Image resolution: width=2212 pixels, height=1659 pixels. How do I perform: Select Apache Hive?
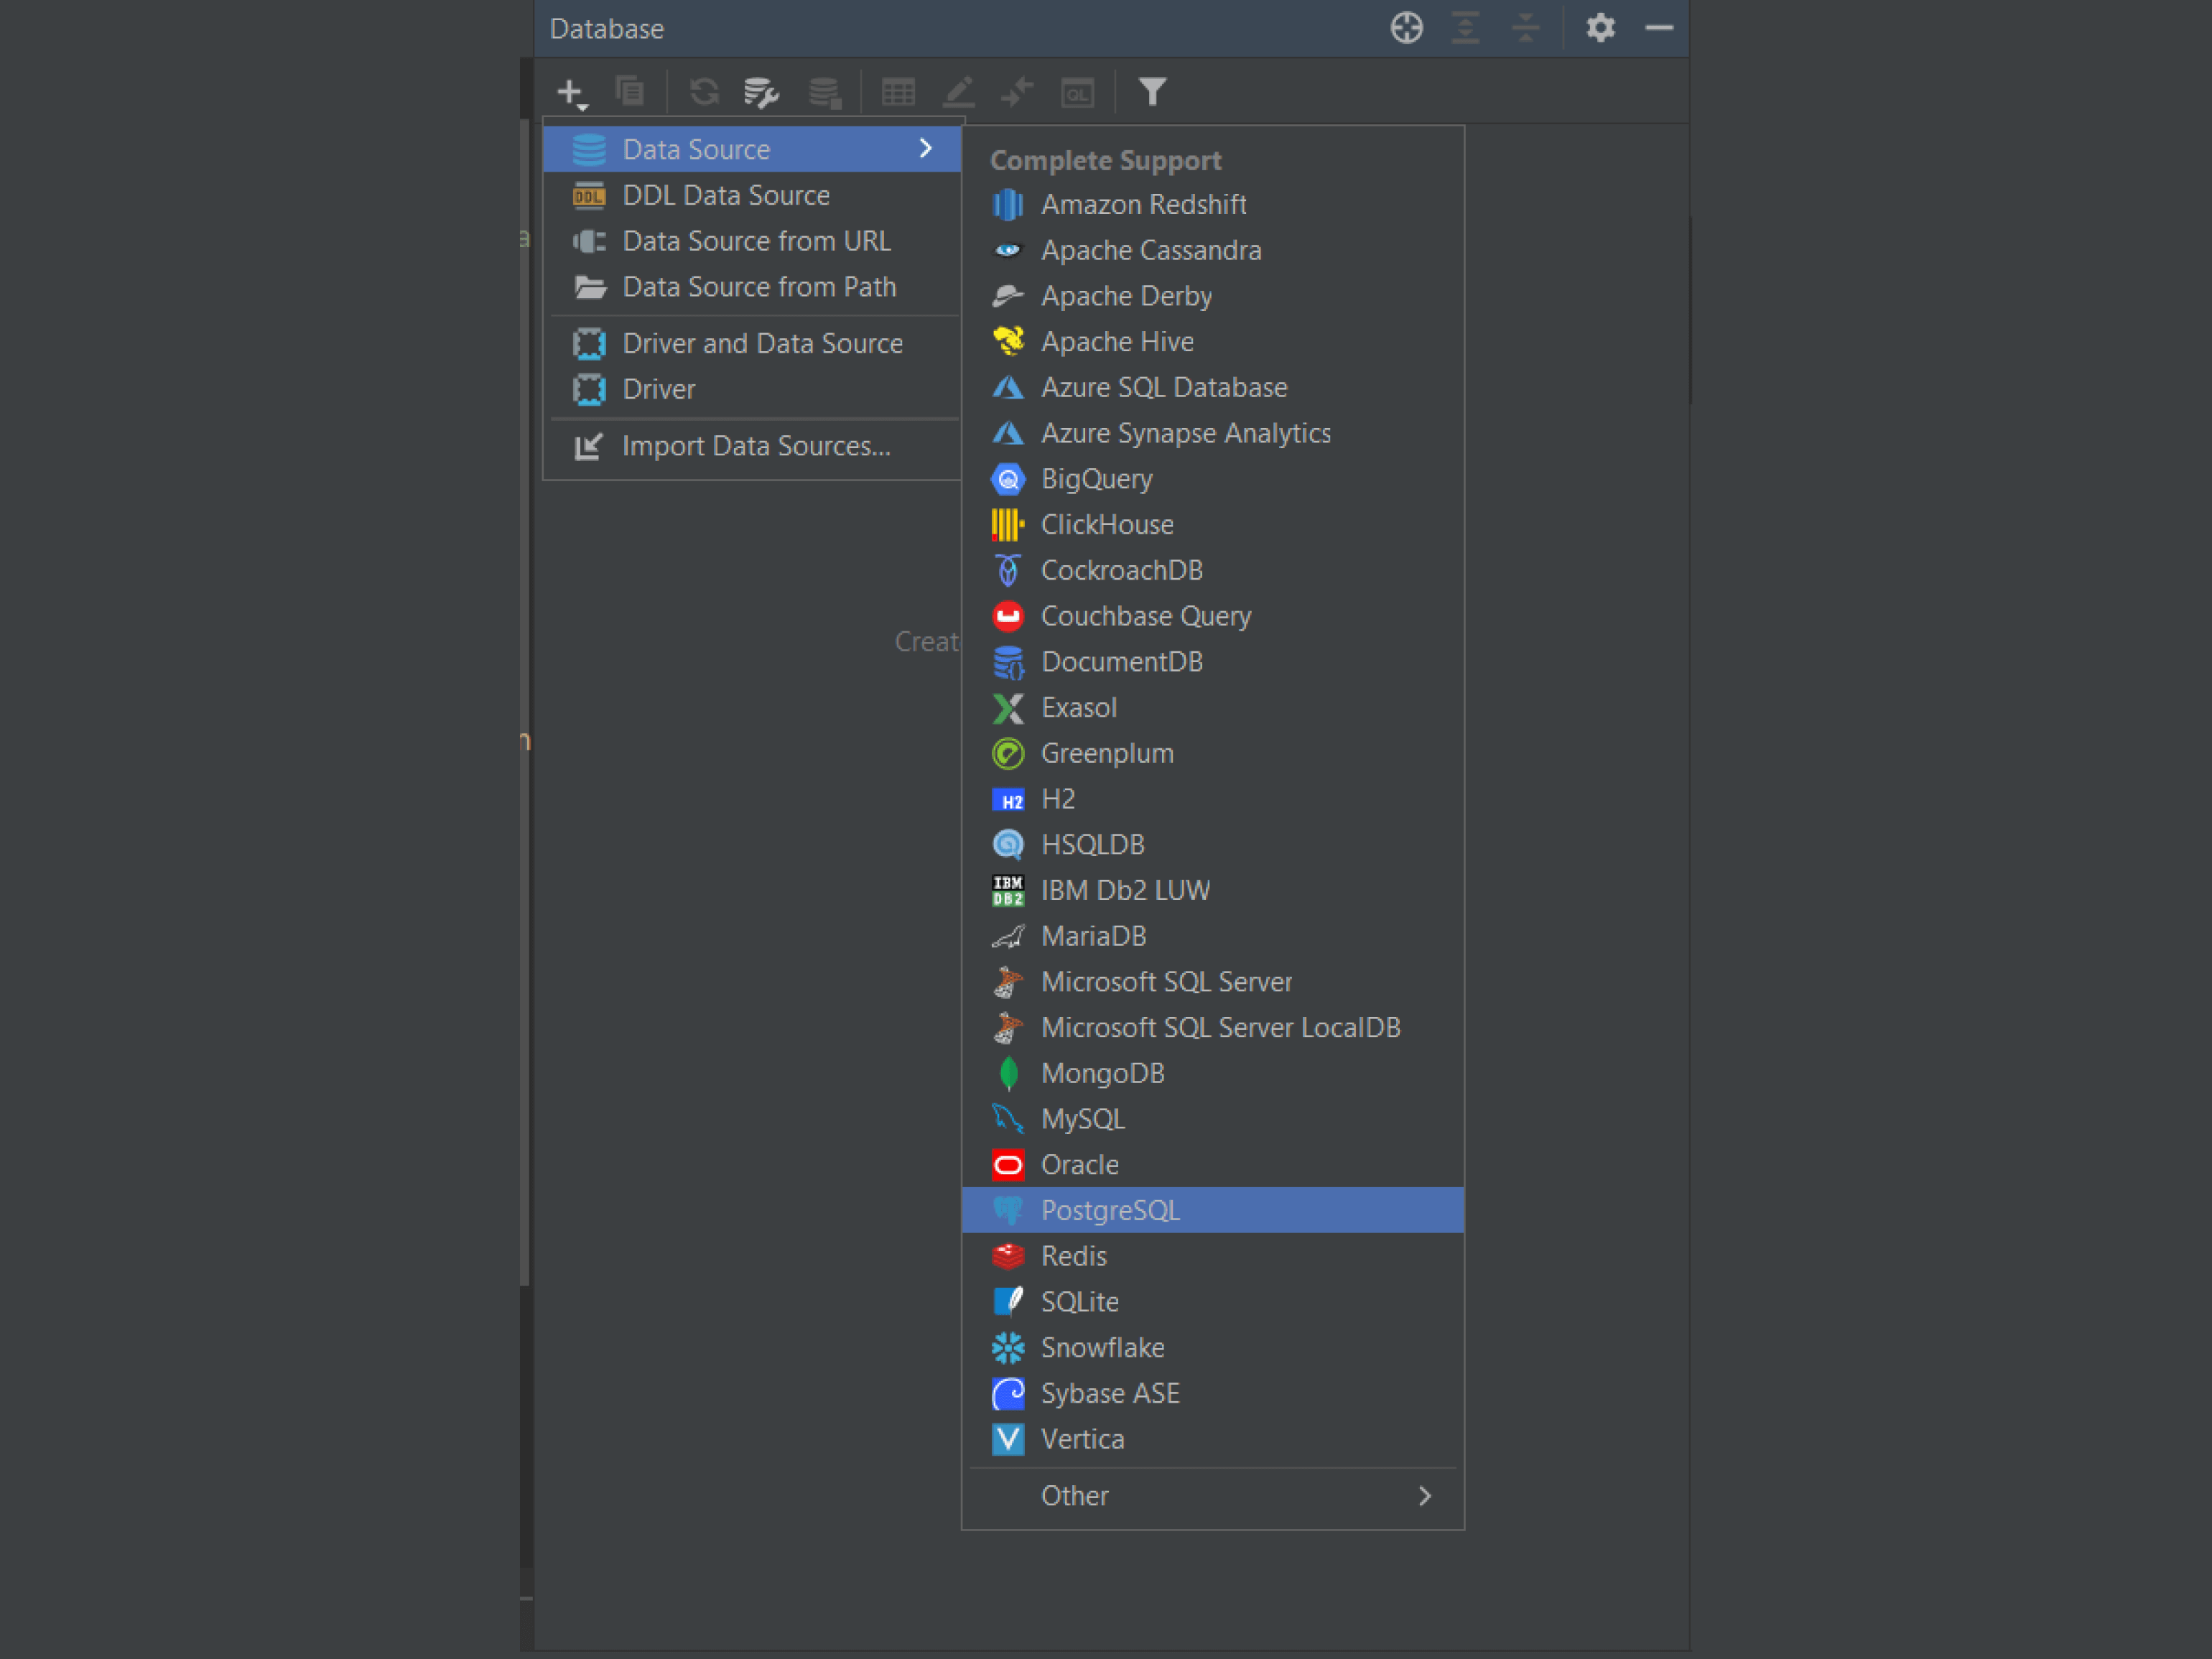click(x=1213, y=342)
